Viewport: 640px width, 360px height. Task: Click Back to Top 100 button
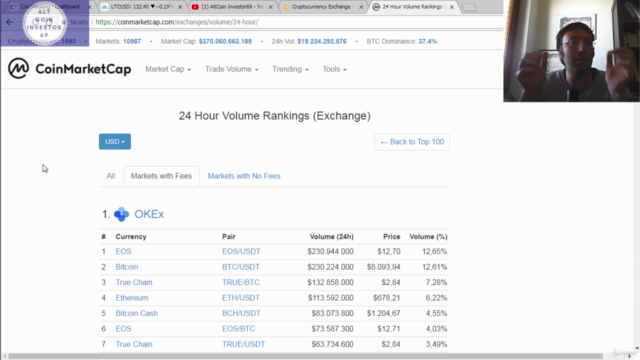[x=412, y=142]
